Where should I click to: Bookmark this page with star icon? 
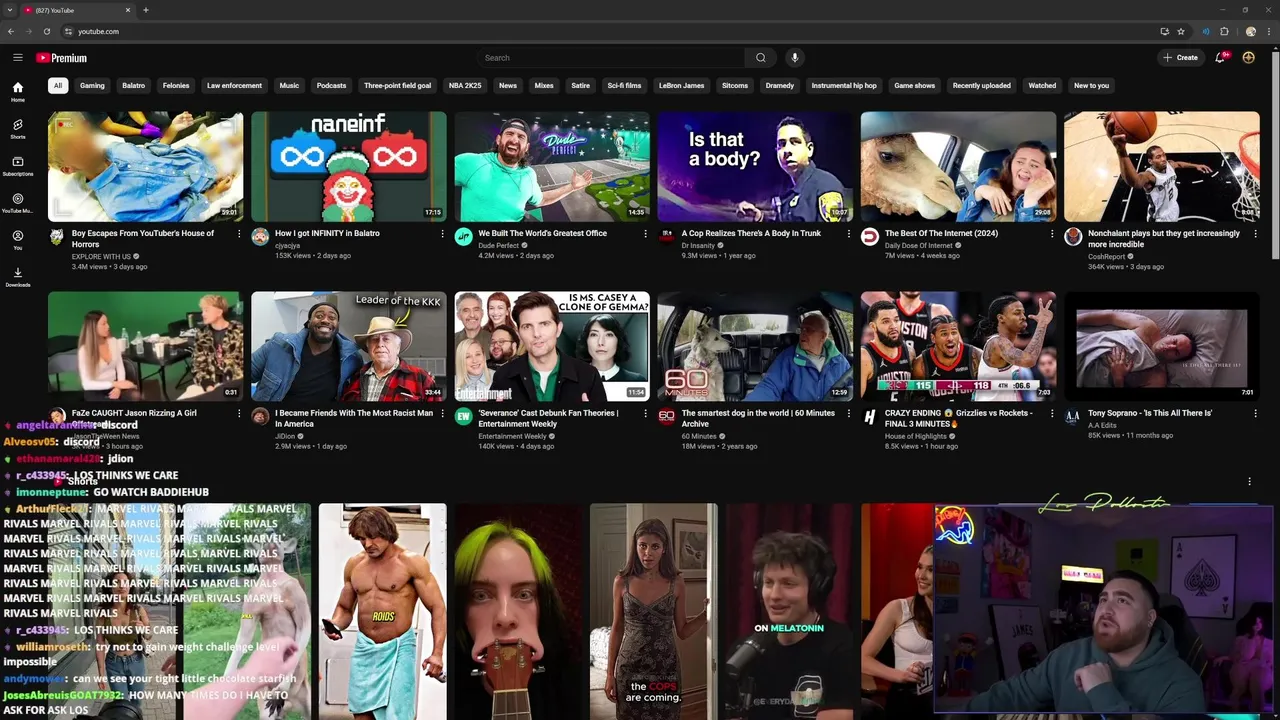(1181, 31)
